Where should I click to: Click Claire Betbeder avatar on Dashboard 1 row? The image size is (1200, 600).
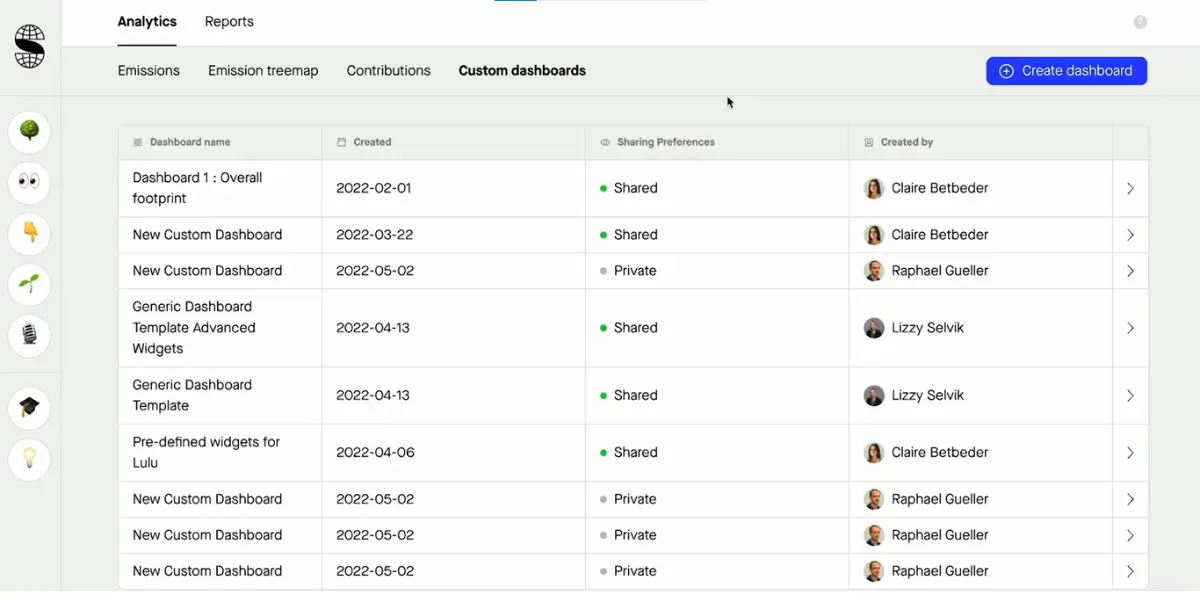tap(874, 188)
